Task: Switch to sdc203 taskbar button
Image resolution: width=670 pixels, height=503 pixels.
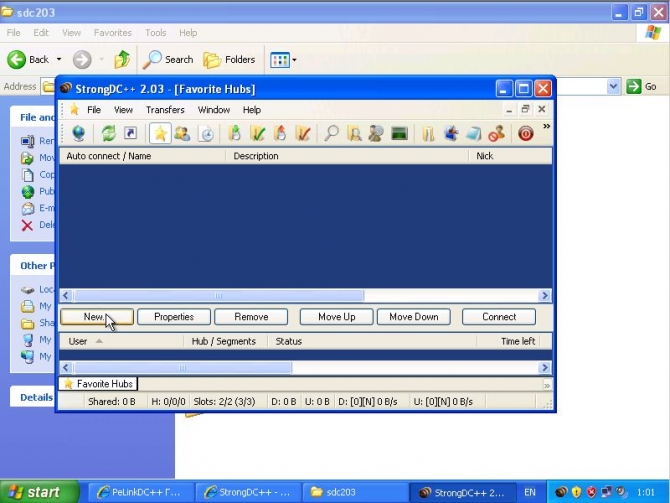Action: pyautogui.click(x=355, y=492)
